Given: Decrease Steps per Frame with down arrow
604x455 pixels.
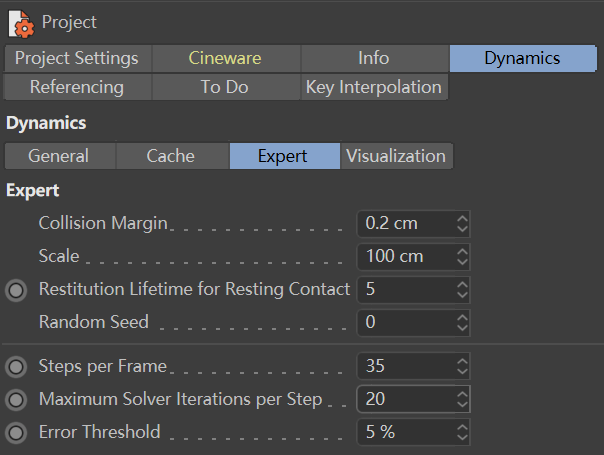Looking at the screenshot, I should (x=462, y=371).
